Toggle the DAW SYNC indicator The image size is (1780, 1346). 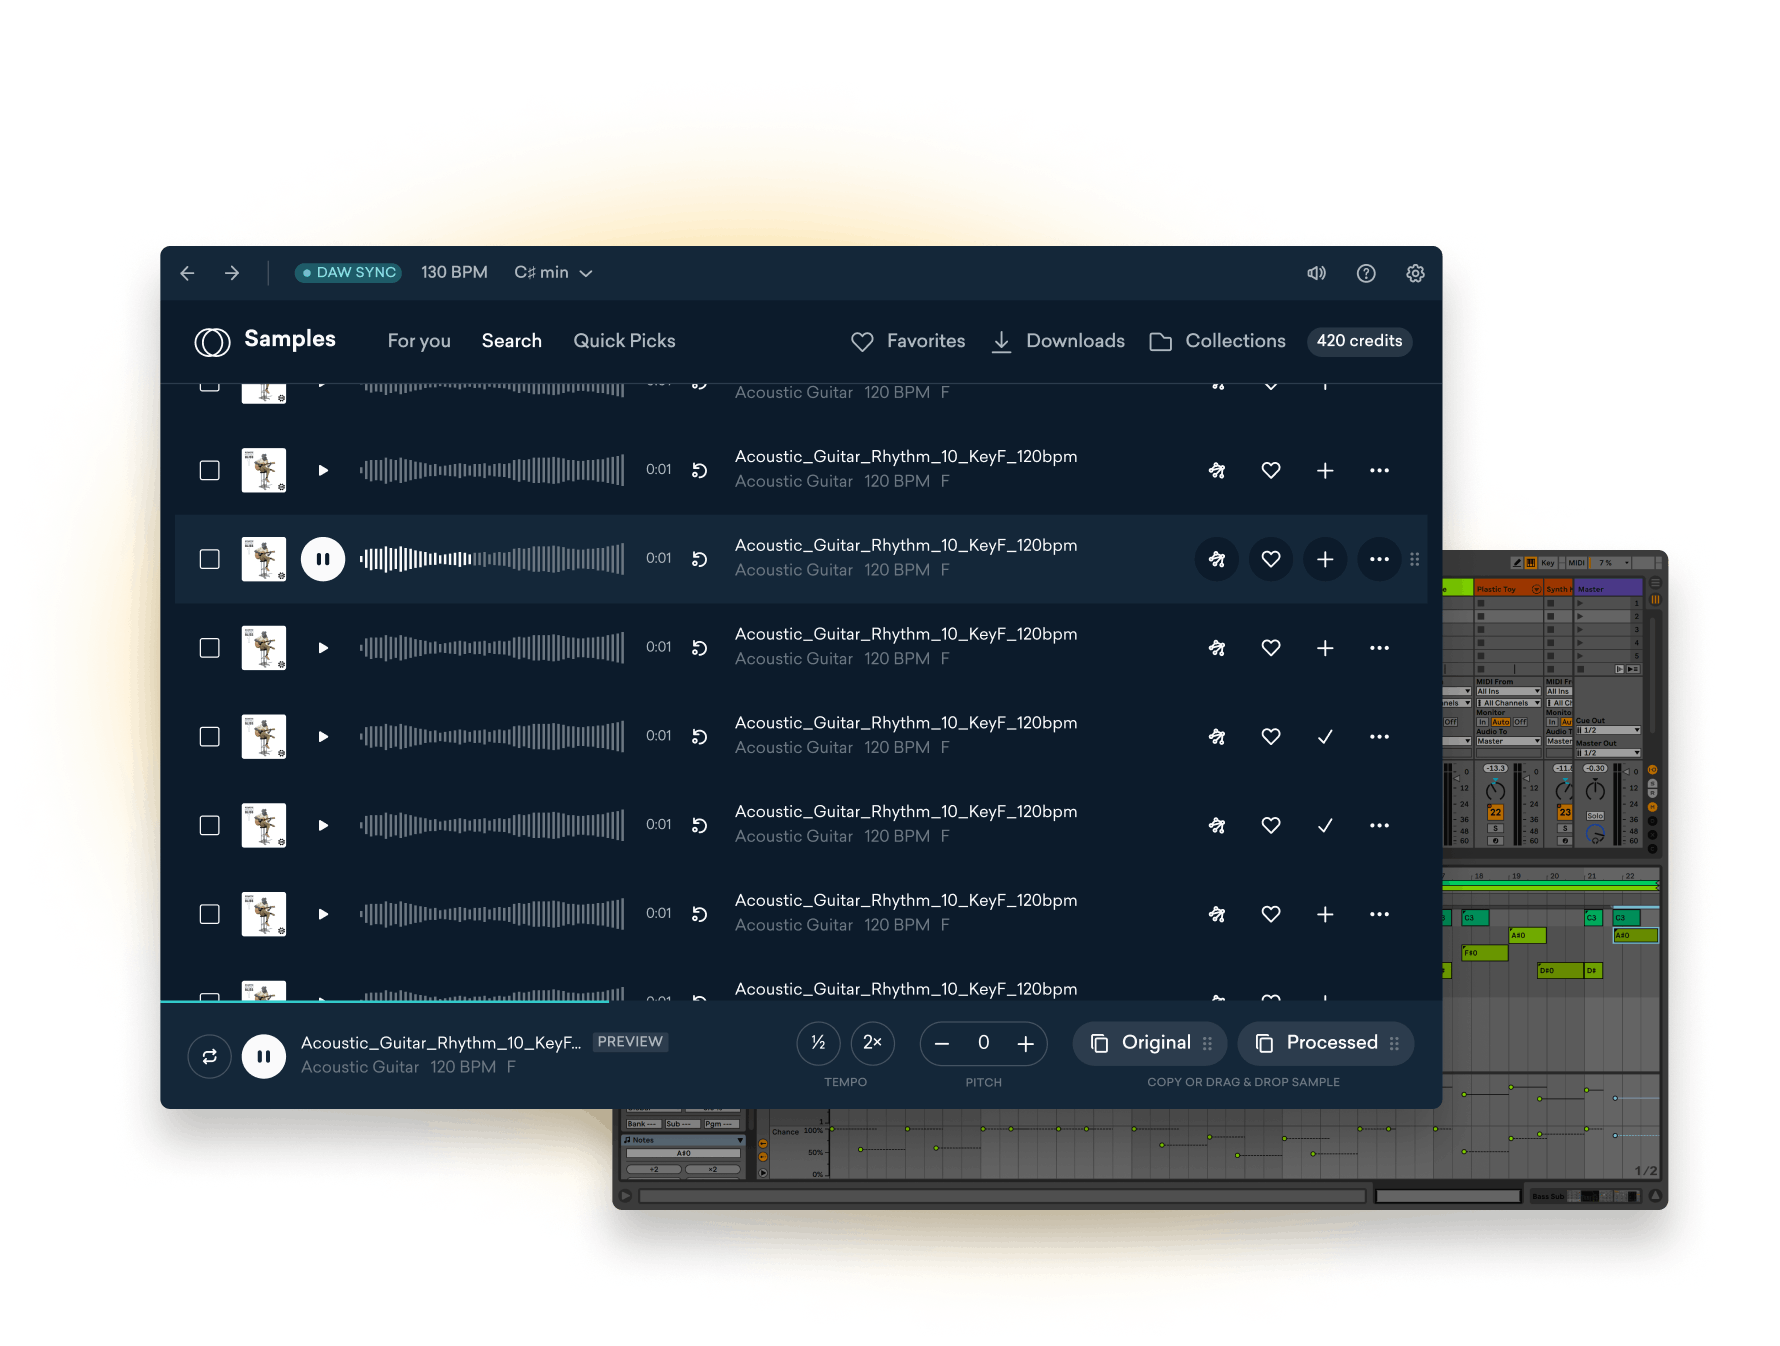(348, 272)
